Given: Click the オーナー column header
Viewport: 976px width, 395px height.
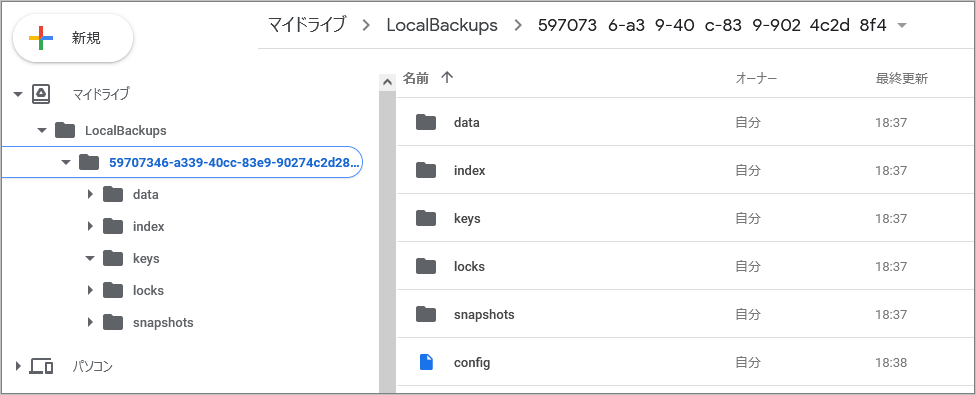Looking at the screenshot, I should [756, 79].
